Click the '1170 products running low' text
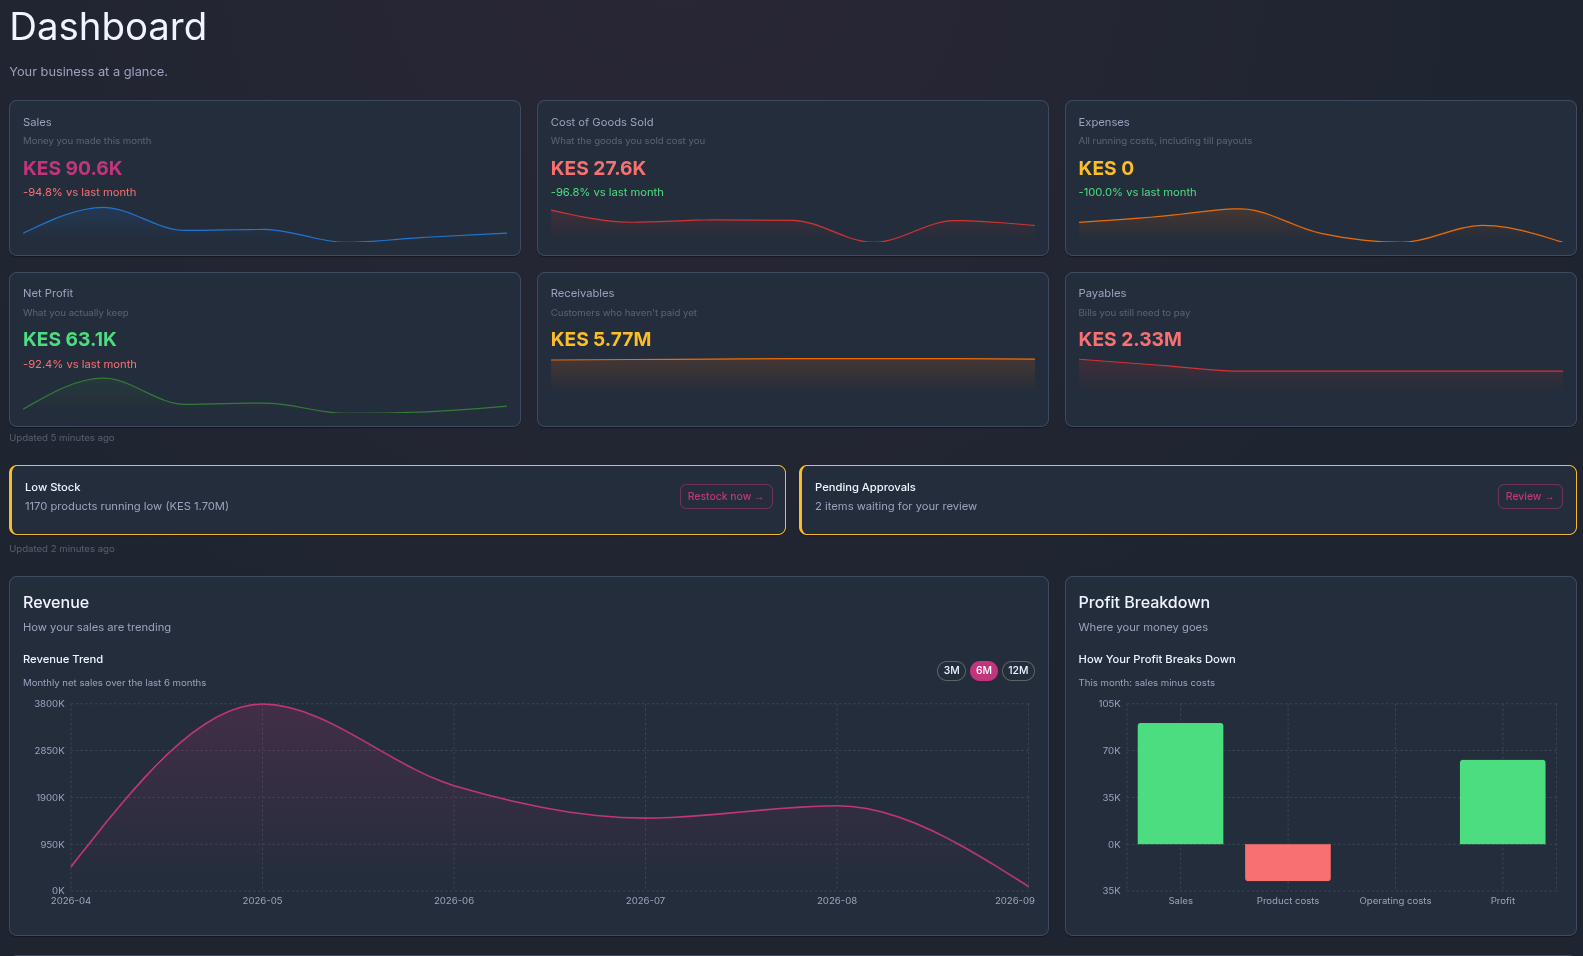1583x956 pixels. click(127, 506)
